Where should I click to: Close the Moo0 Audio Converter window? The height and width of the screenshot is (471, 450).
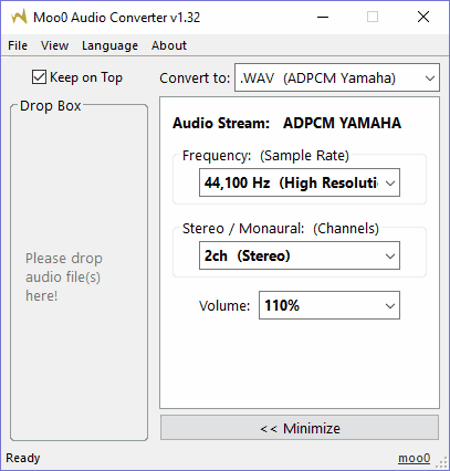[x=423, y=17]
